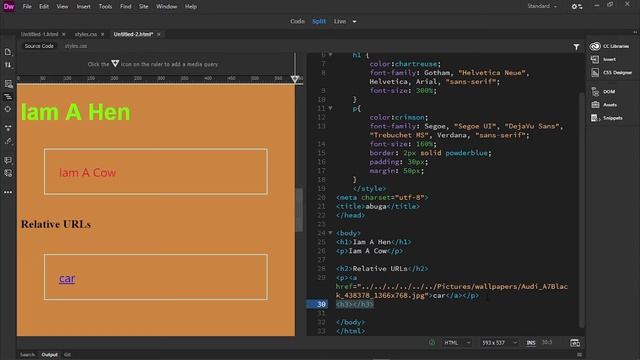Screen dimensions: 640x360
Task: Click the title tag text abuga
Action: (376, 206)
